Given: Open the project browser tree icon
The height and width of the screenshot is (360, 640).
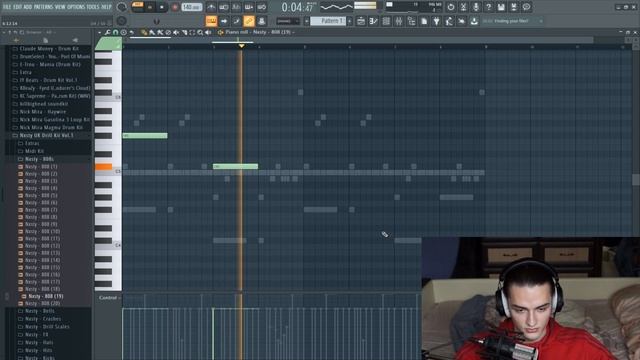Looking at the screenshot, I should pyautogui.click(x=411, y=21).
